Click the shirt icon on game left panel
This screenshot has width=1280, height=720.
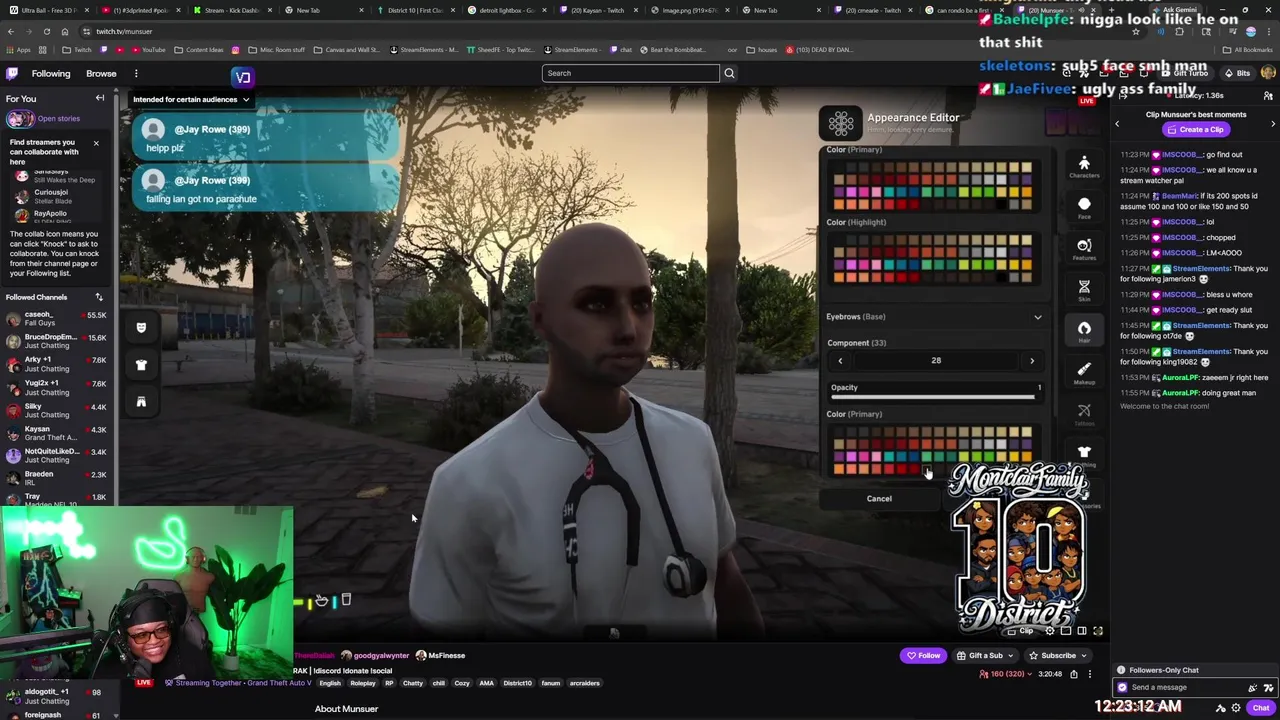click(x=141, y=365)
